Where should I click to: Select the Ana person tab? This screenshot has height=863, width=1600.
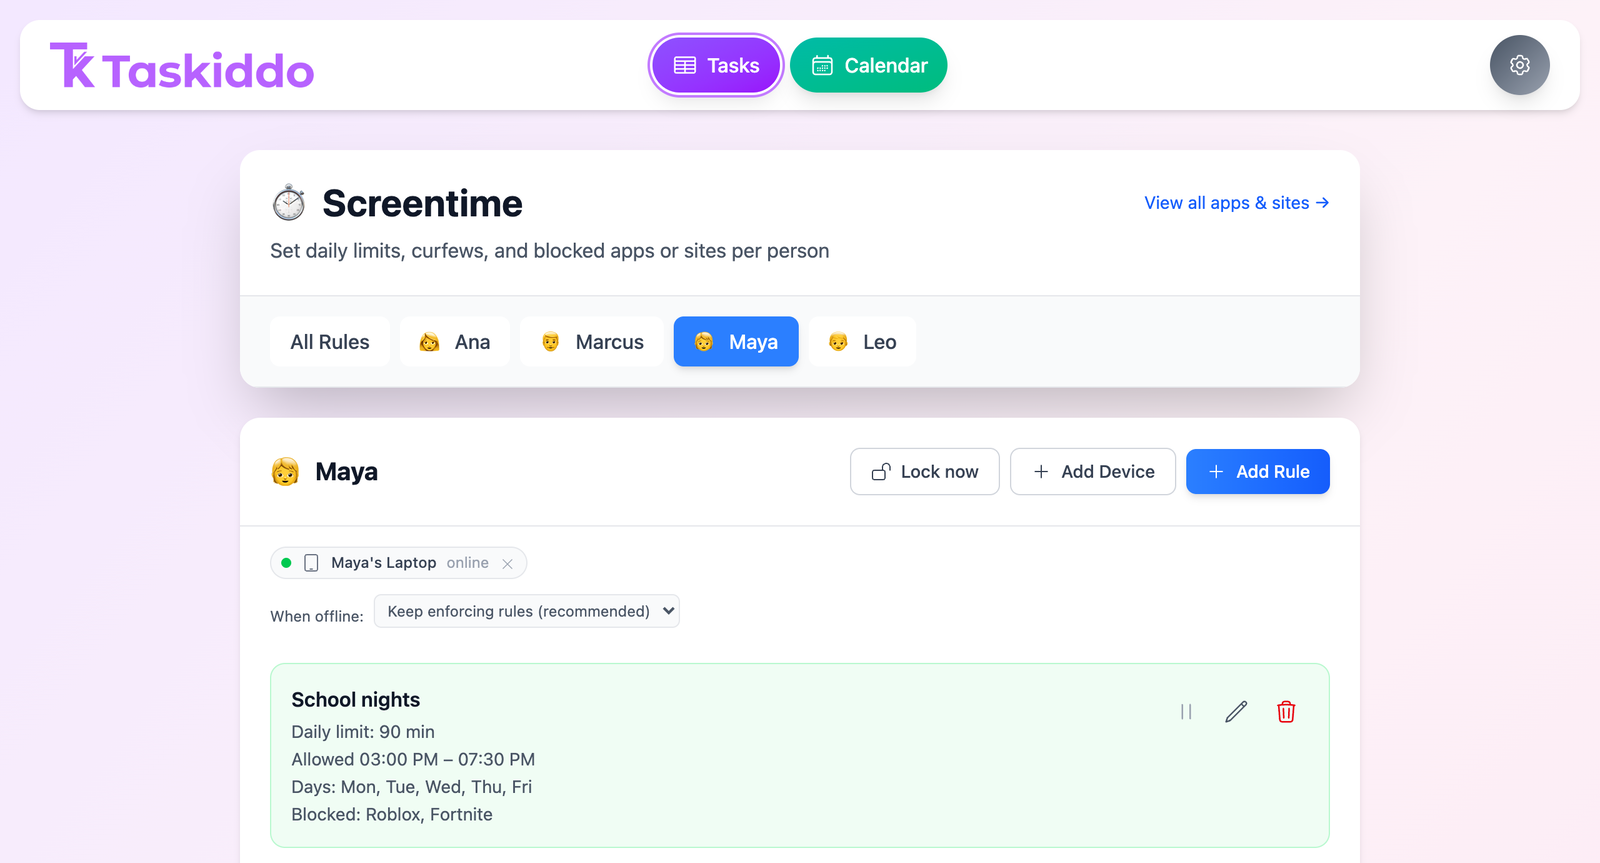pyautogui.click(x=455, y=342)
